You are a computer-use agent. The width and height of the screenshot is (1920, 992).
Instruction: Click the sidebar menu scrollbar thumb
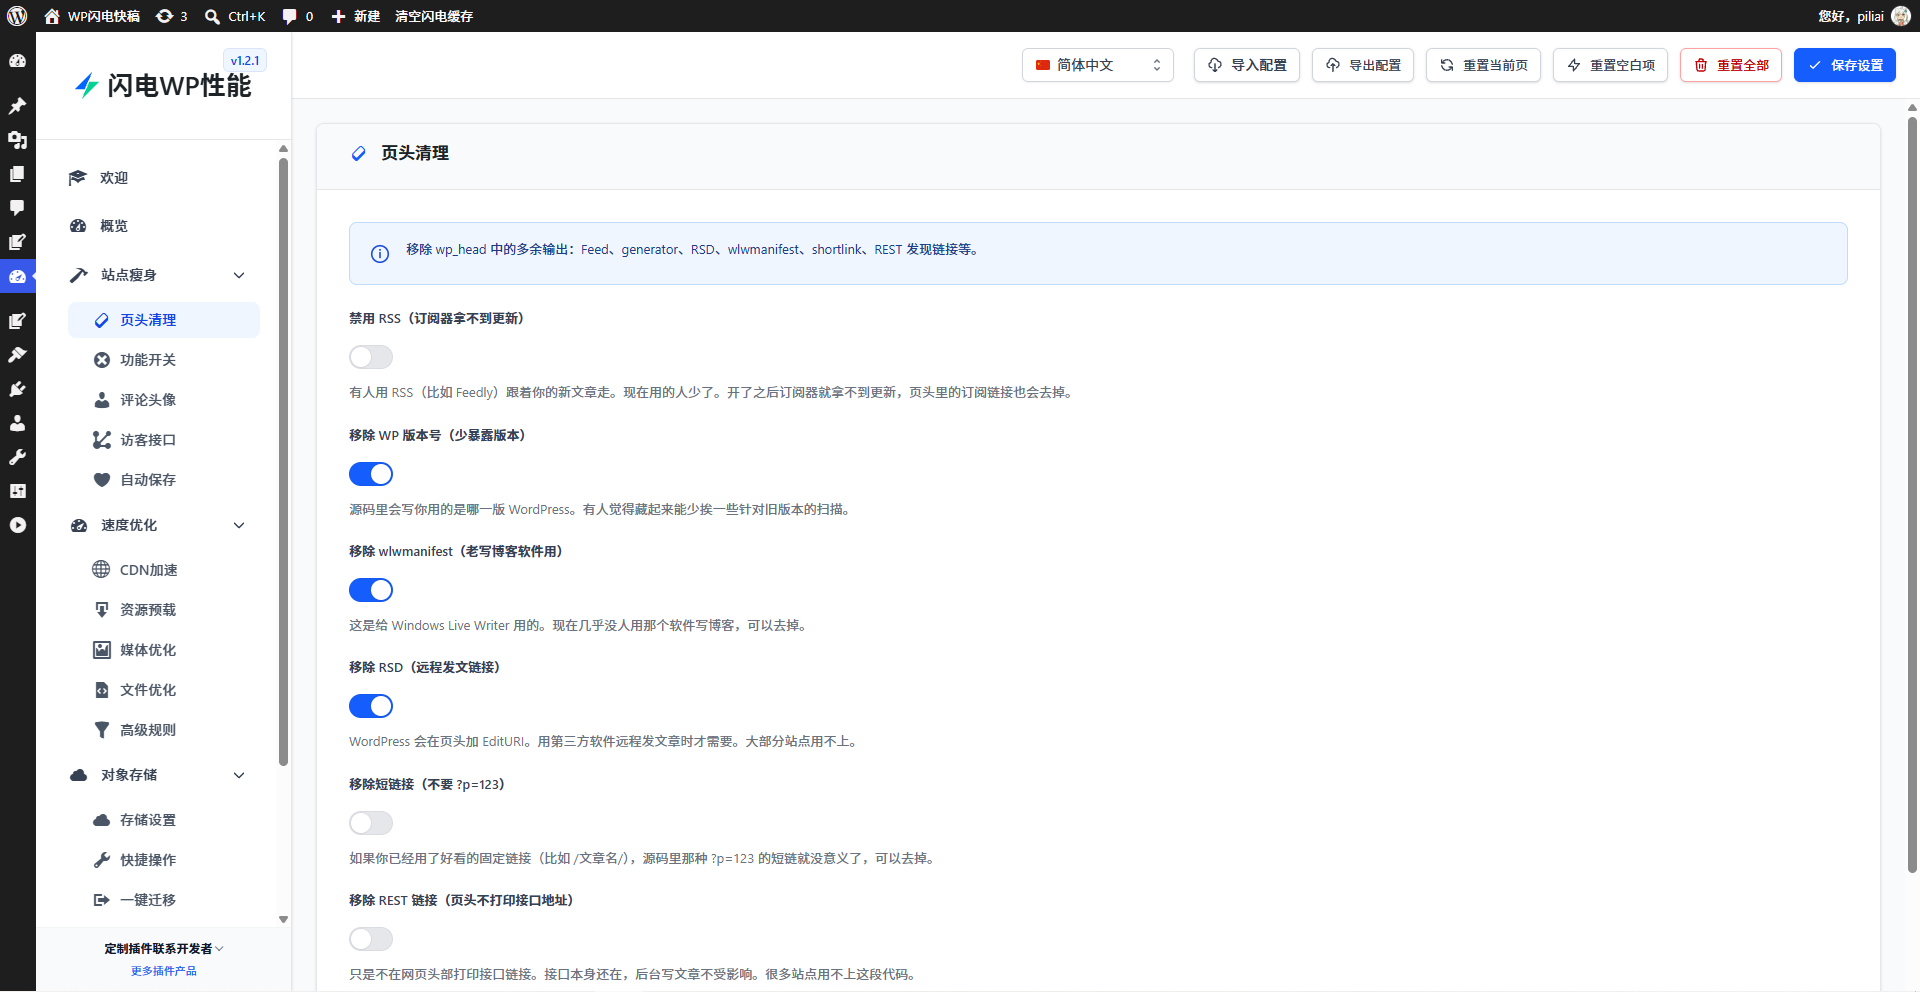point(283,460)
